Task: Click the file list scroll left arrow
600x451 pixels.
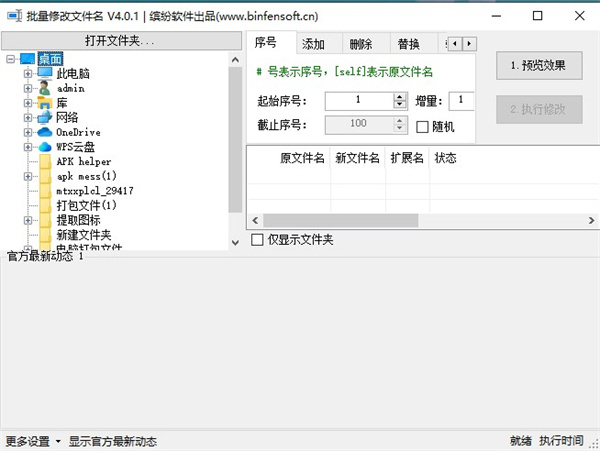Action: [x=255, y=220]
